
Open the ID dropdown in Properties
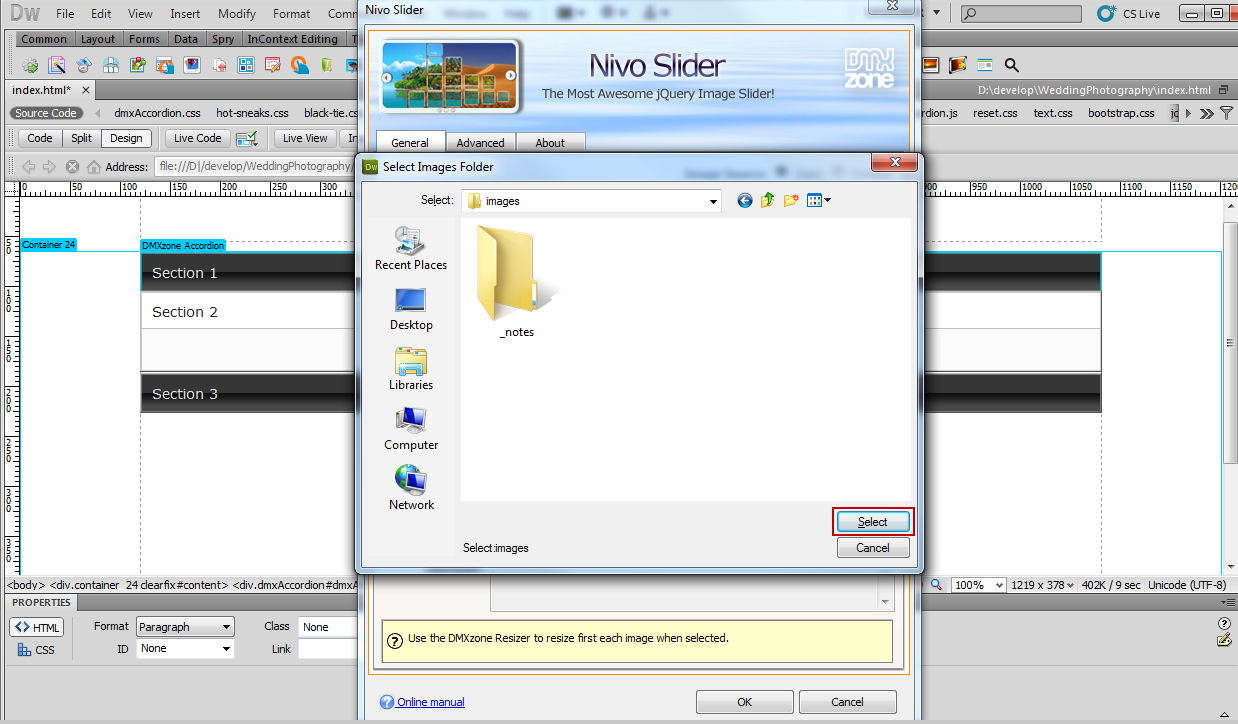point(185,649)
